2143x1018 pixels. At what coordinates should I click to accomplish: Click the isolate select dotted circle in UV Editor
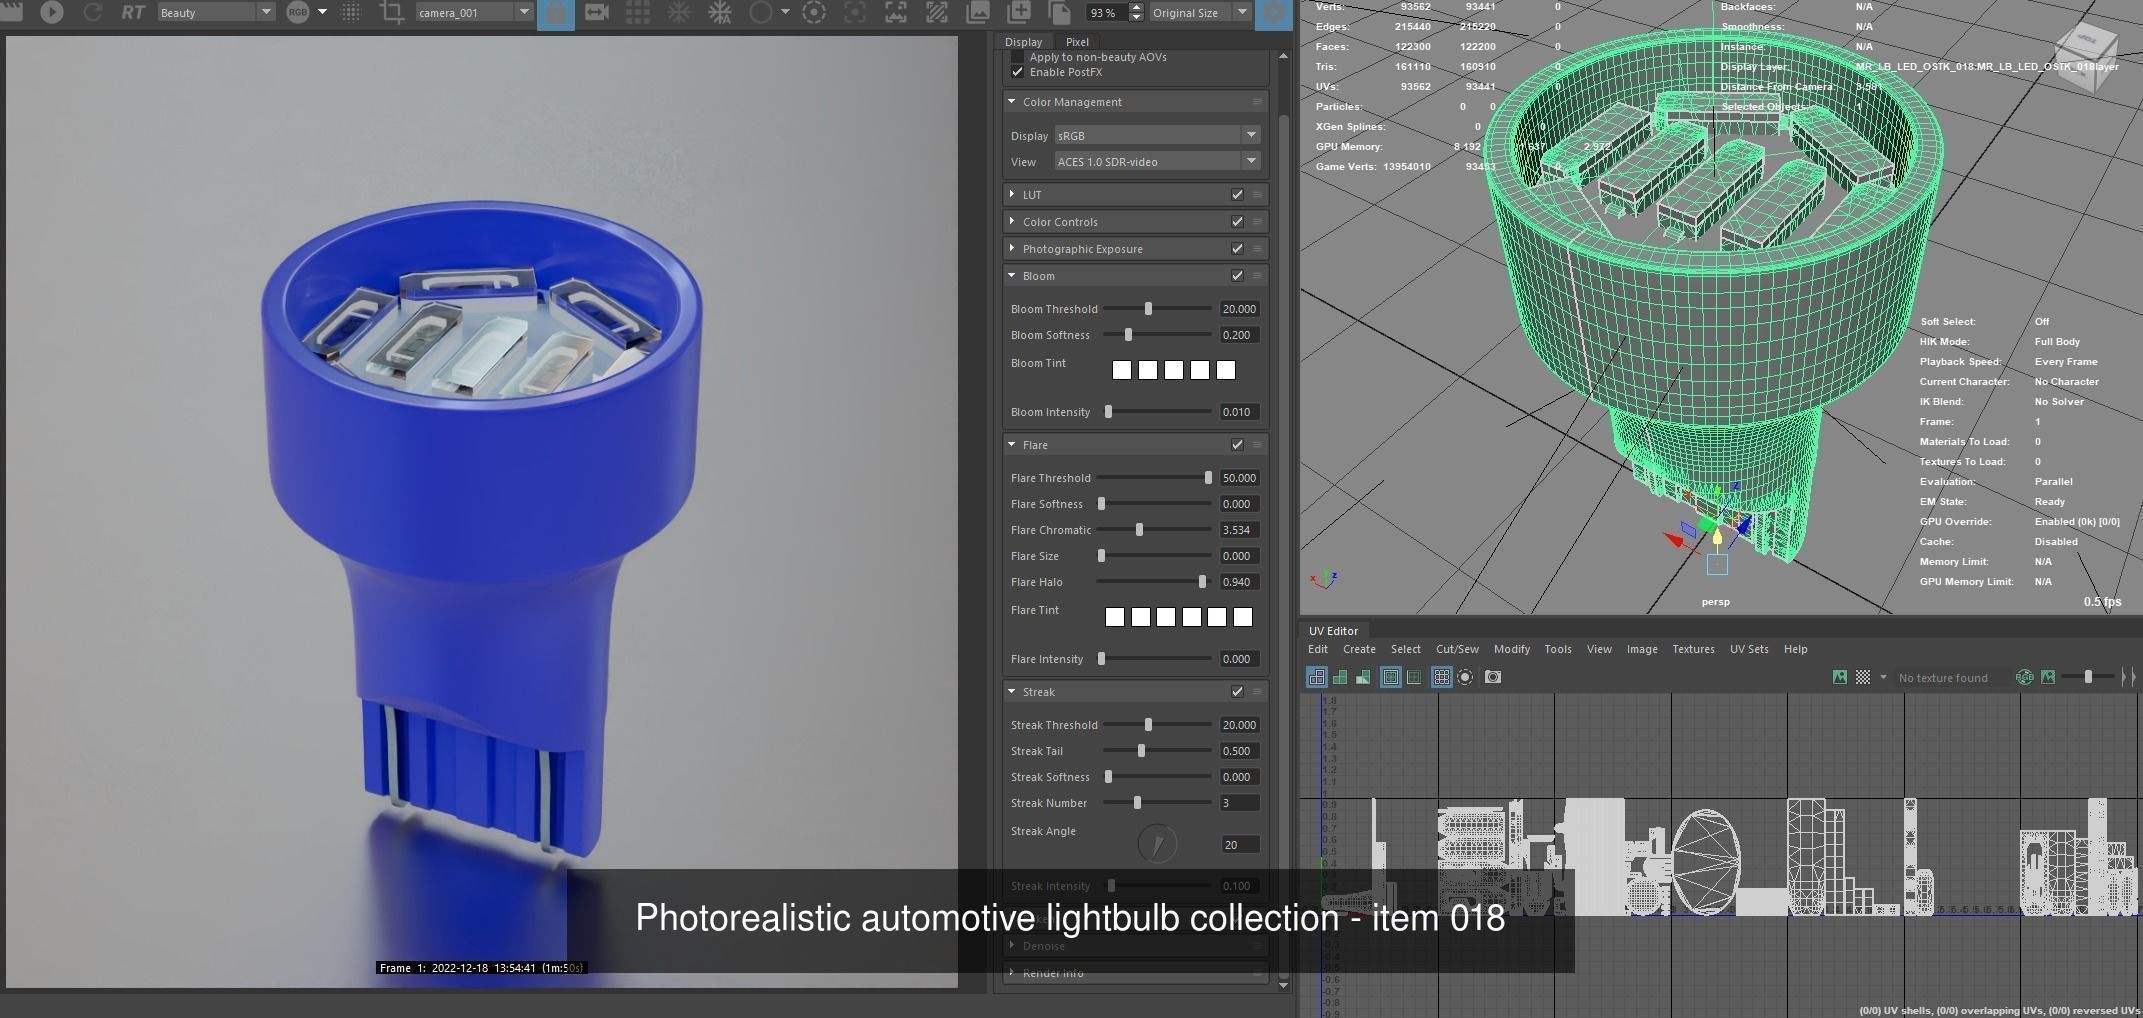pos(1465,677)
